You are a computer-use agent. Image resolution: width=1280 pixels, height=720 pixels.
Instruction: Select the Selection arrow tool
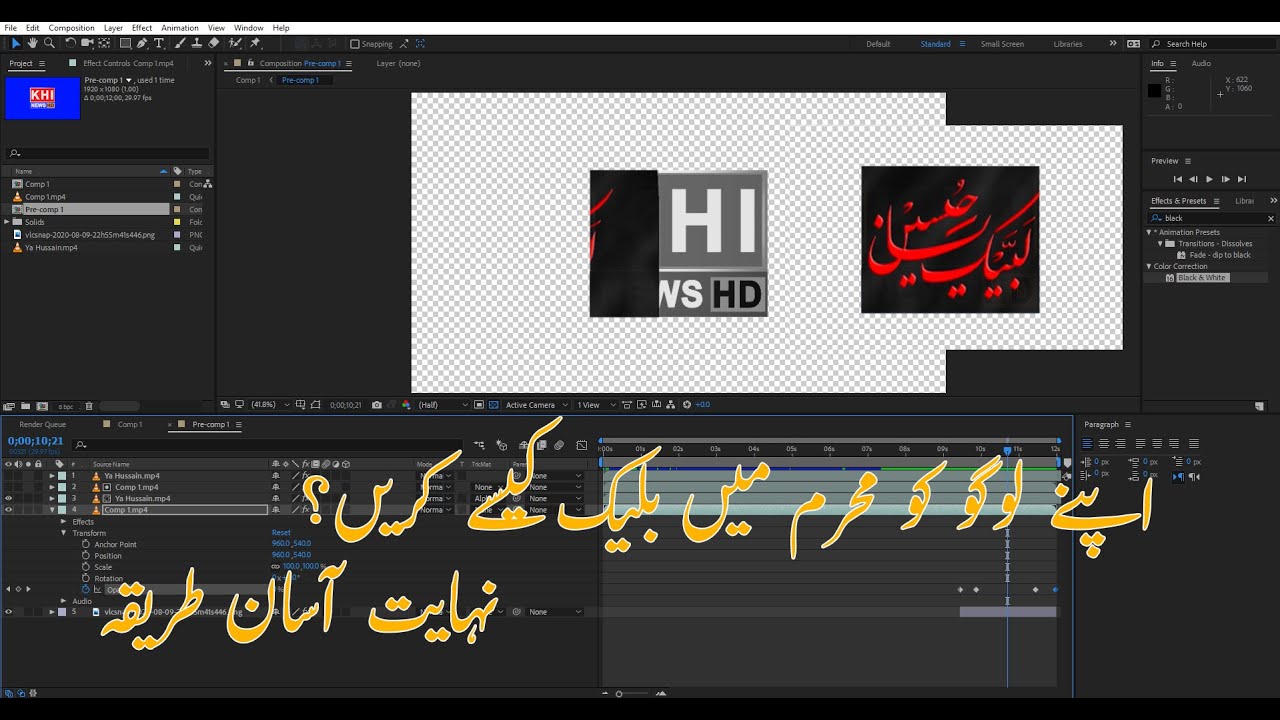pos(16,43)
